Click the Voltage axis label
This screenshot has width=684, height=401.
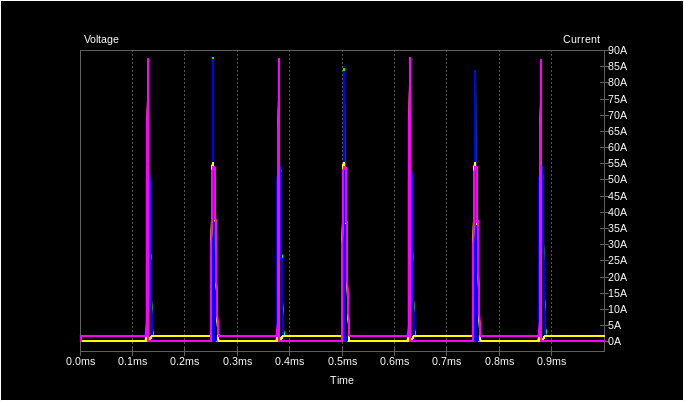coord(101,39)
